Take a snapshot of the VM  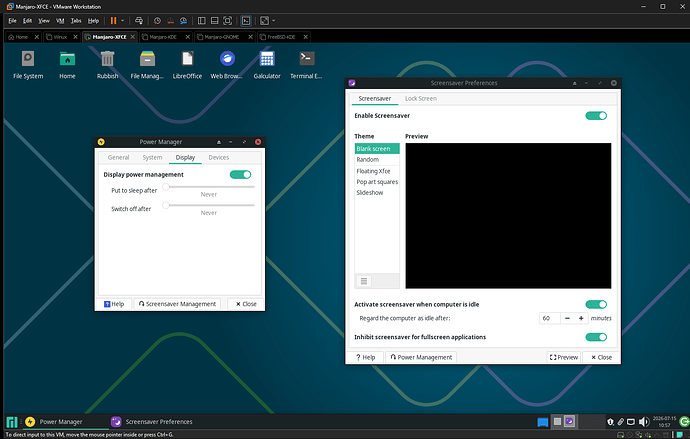tap(157, 21)
